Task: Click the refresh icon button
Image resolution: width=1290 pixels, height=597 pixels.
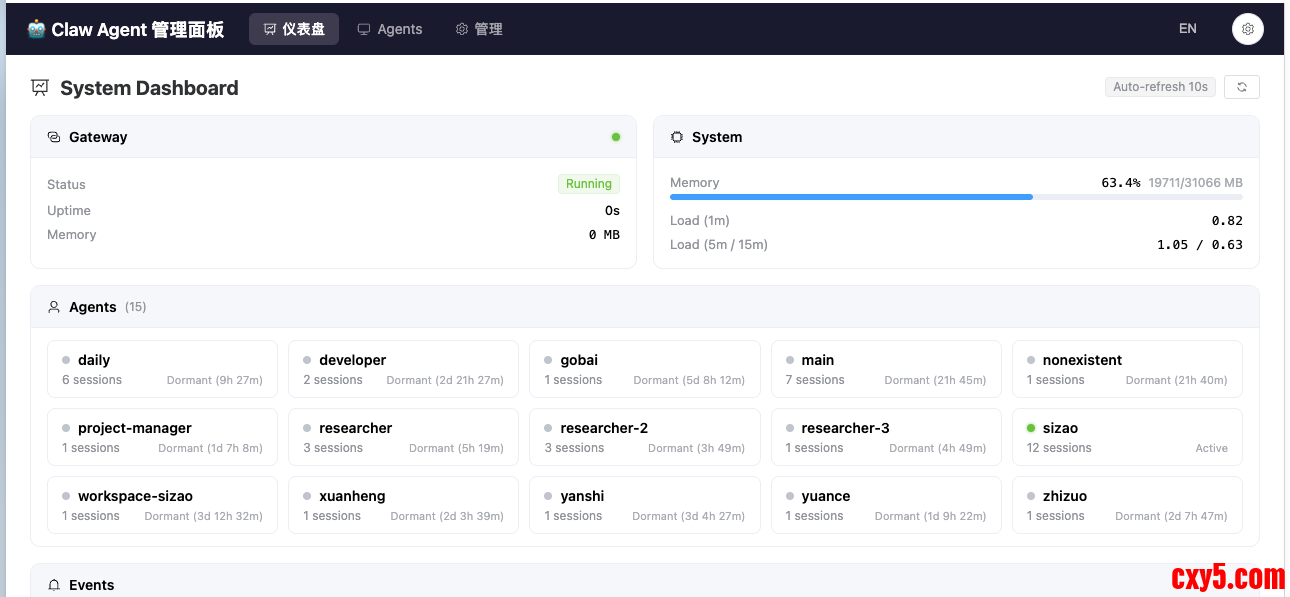Action: tap(1242, 87)
